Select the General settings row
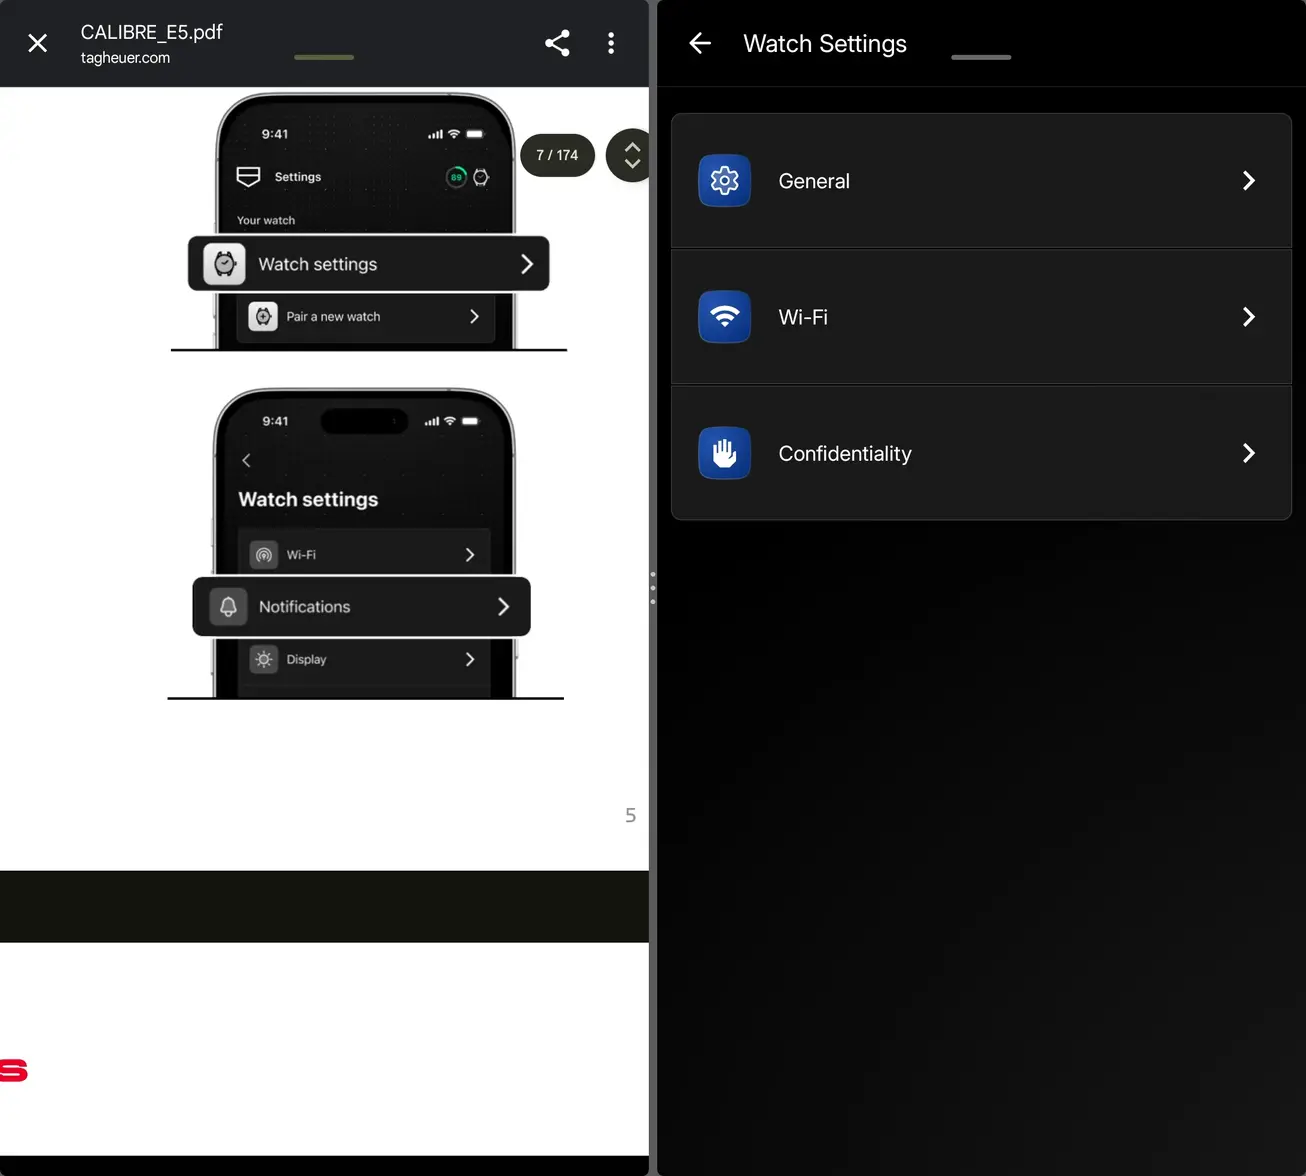The height and width of the screenshot is (1176, 1306). 981,181
